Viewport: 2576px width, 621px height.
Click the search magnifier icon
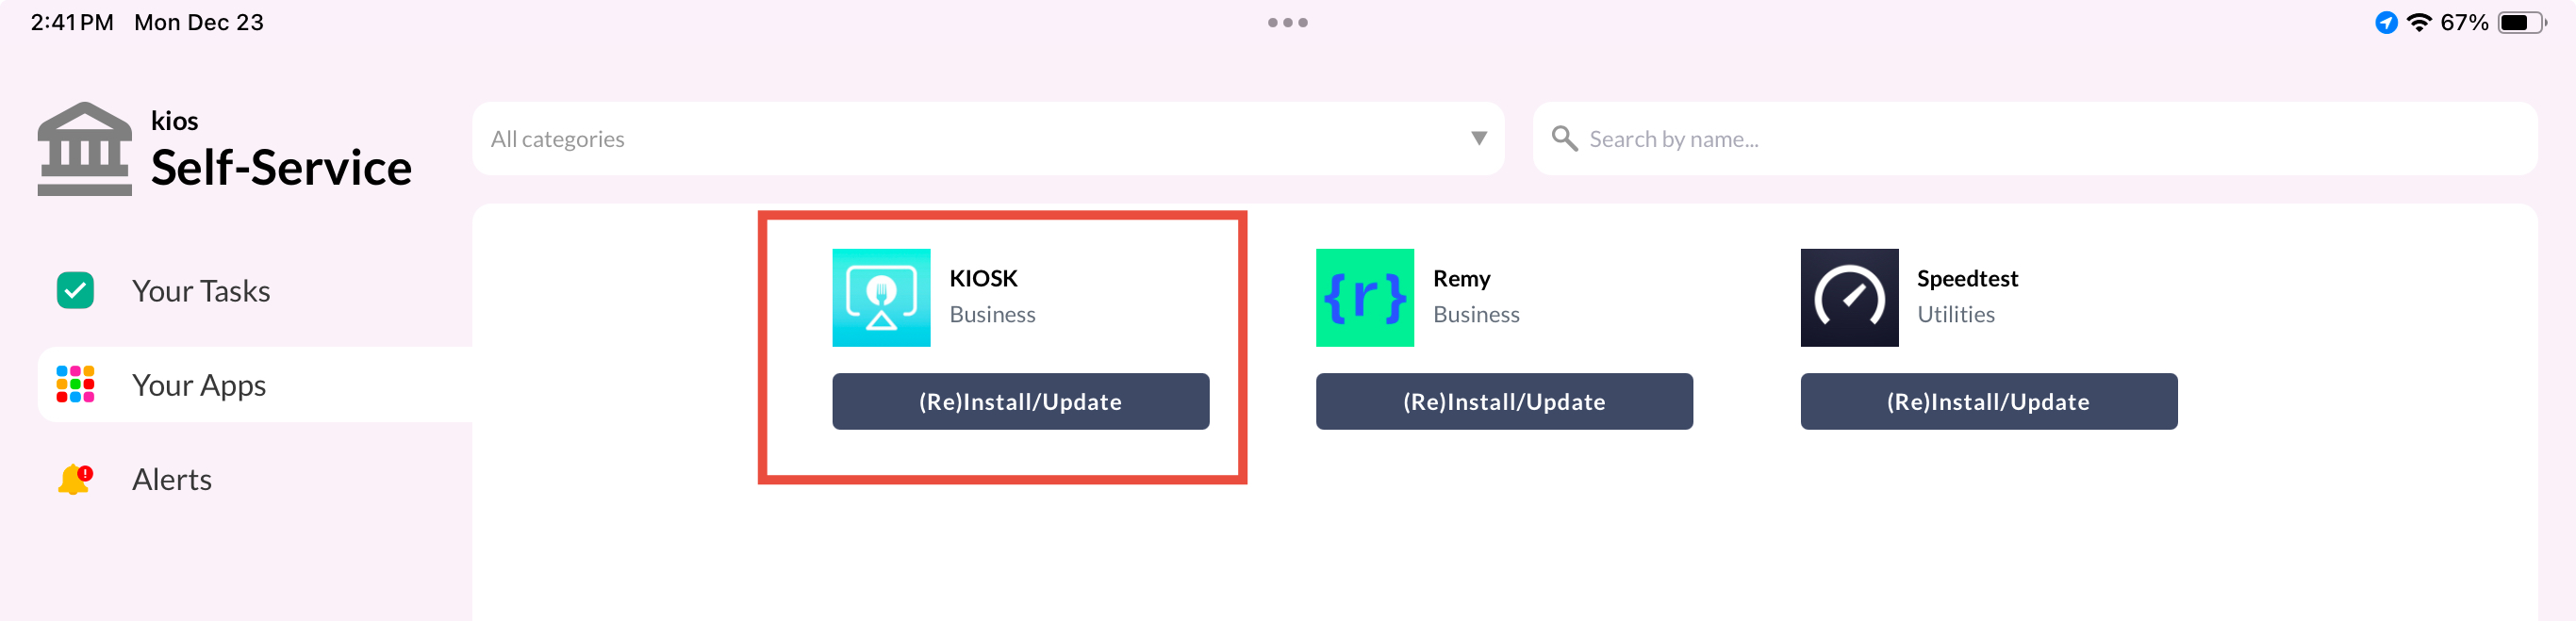tap(1564, 138)
